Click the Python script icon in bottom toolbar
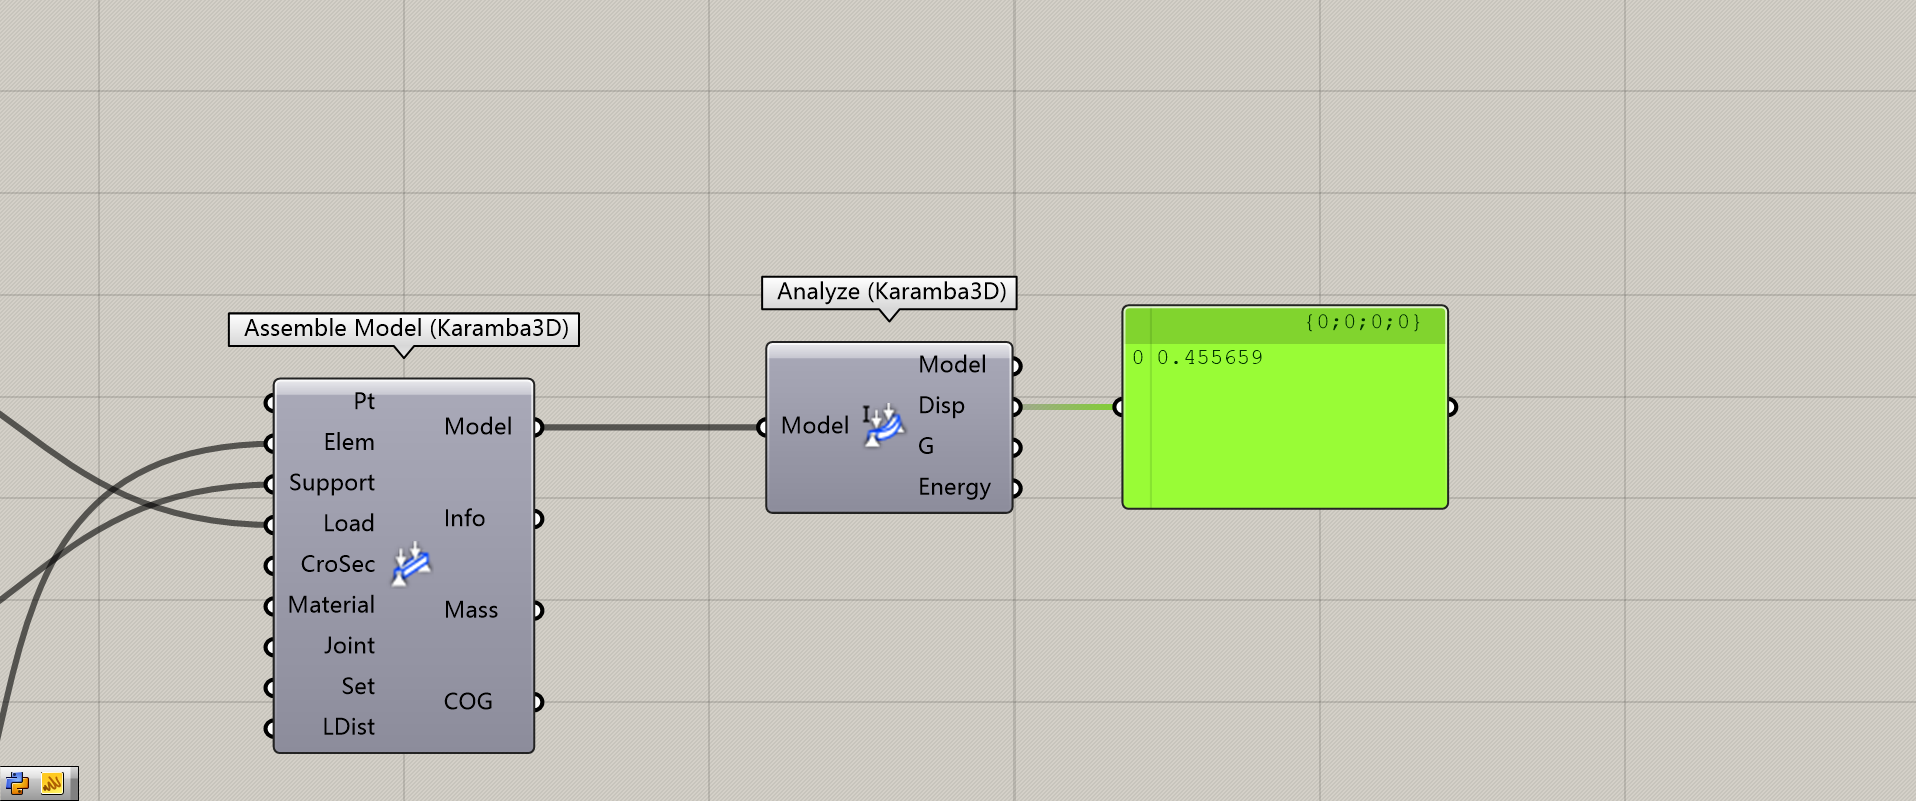Screen dimensions: 1916x801 (x=17, y=784)
